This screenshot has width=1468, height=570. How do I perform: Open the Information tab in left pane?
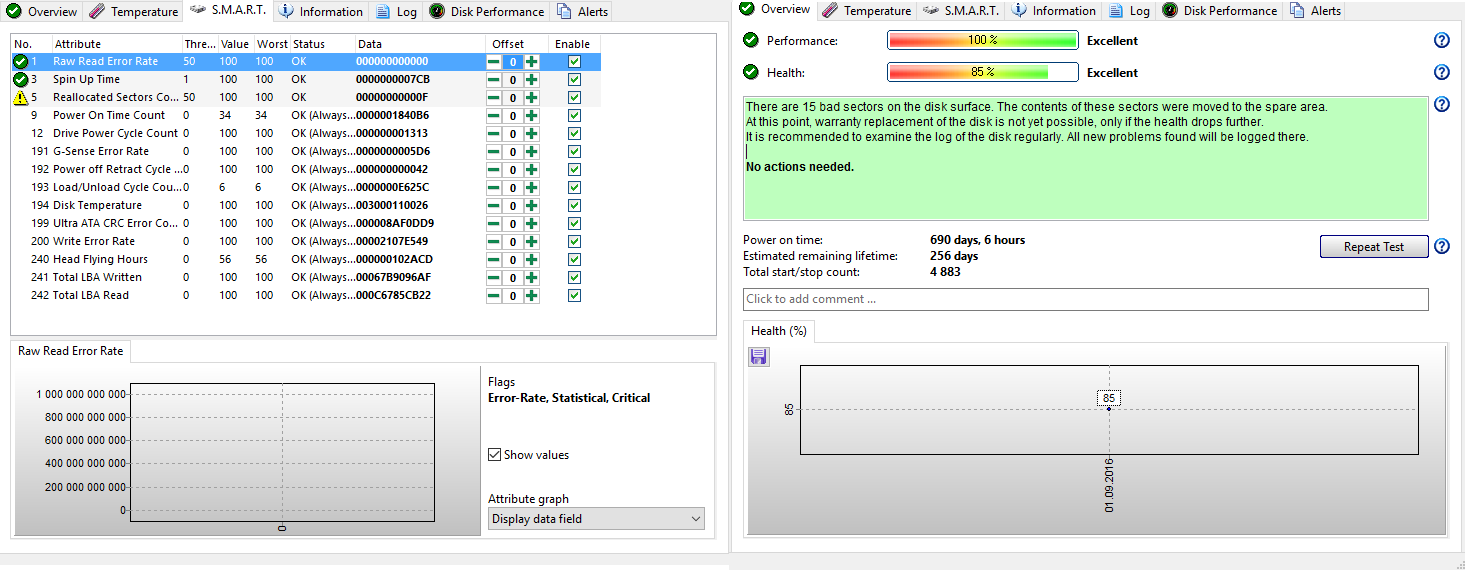click(x=321, y=12)
